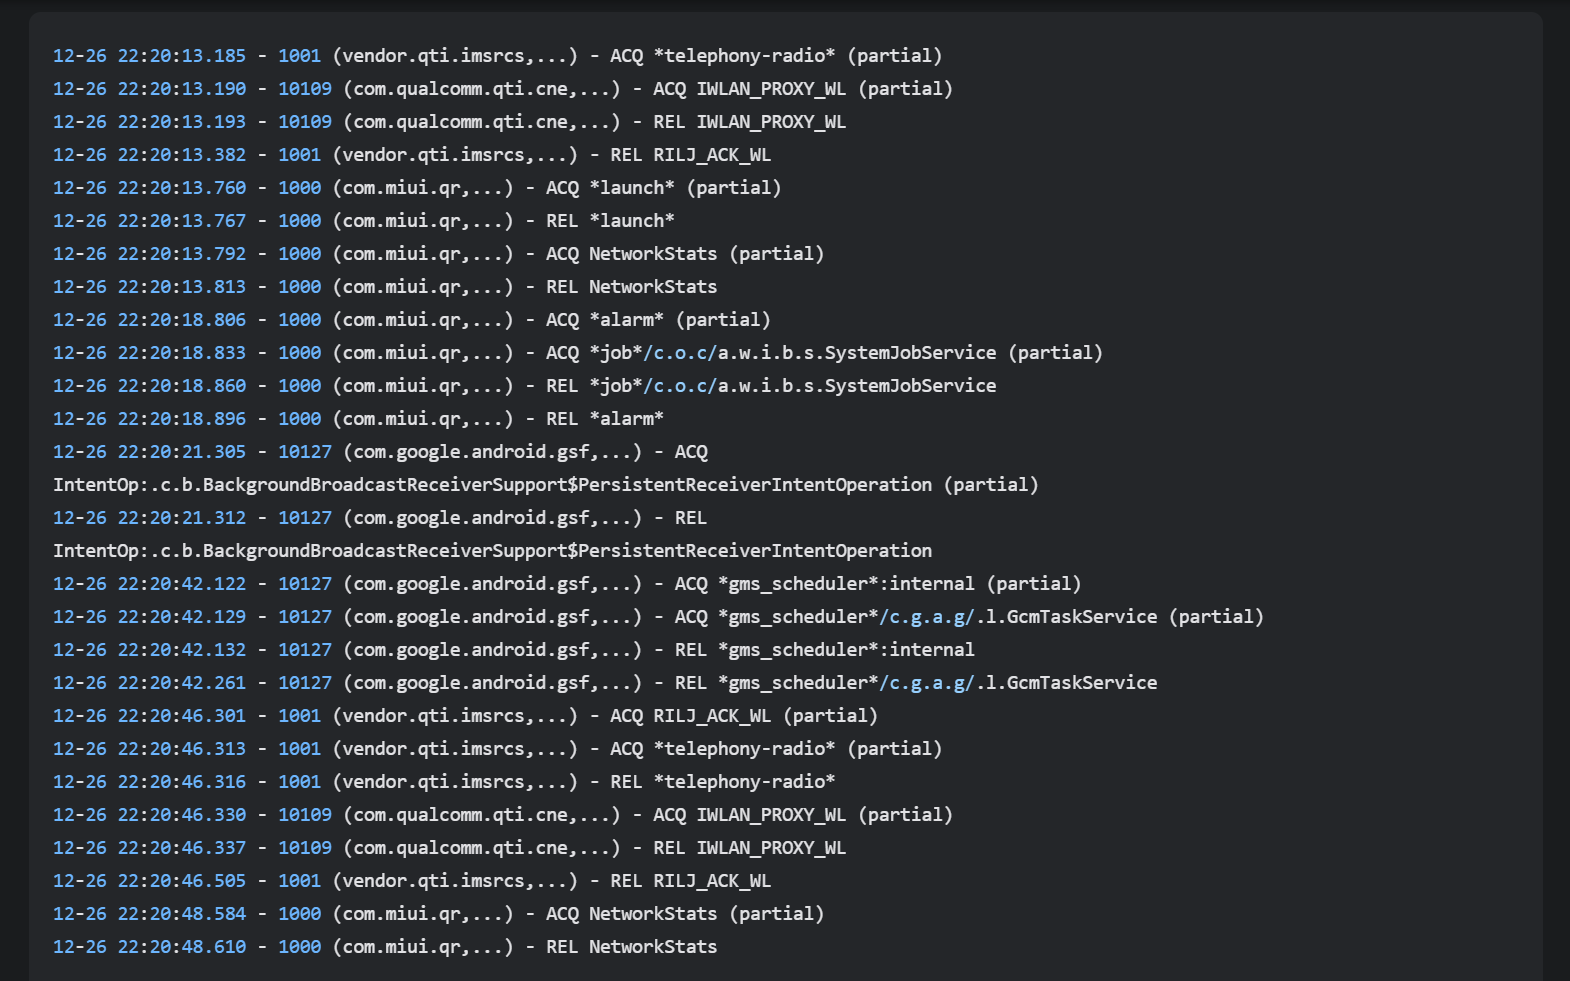Viewport: 1570px width, 981px height.
Task: Click the timestamp 22:20:13.767
Action: tap(182, 221)
